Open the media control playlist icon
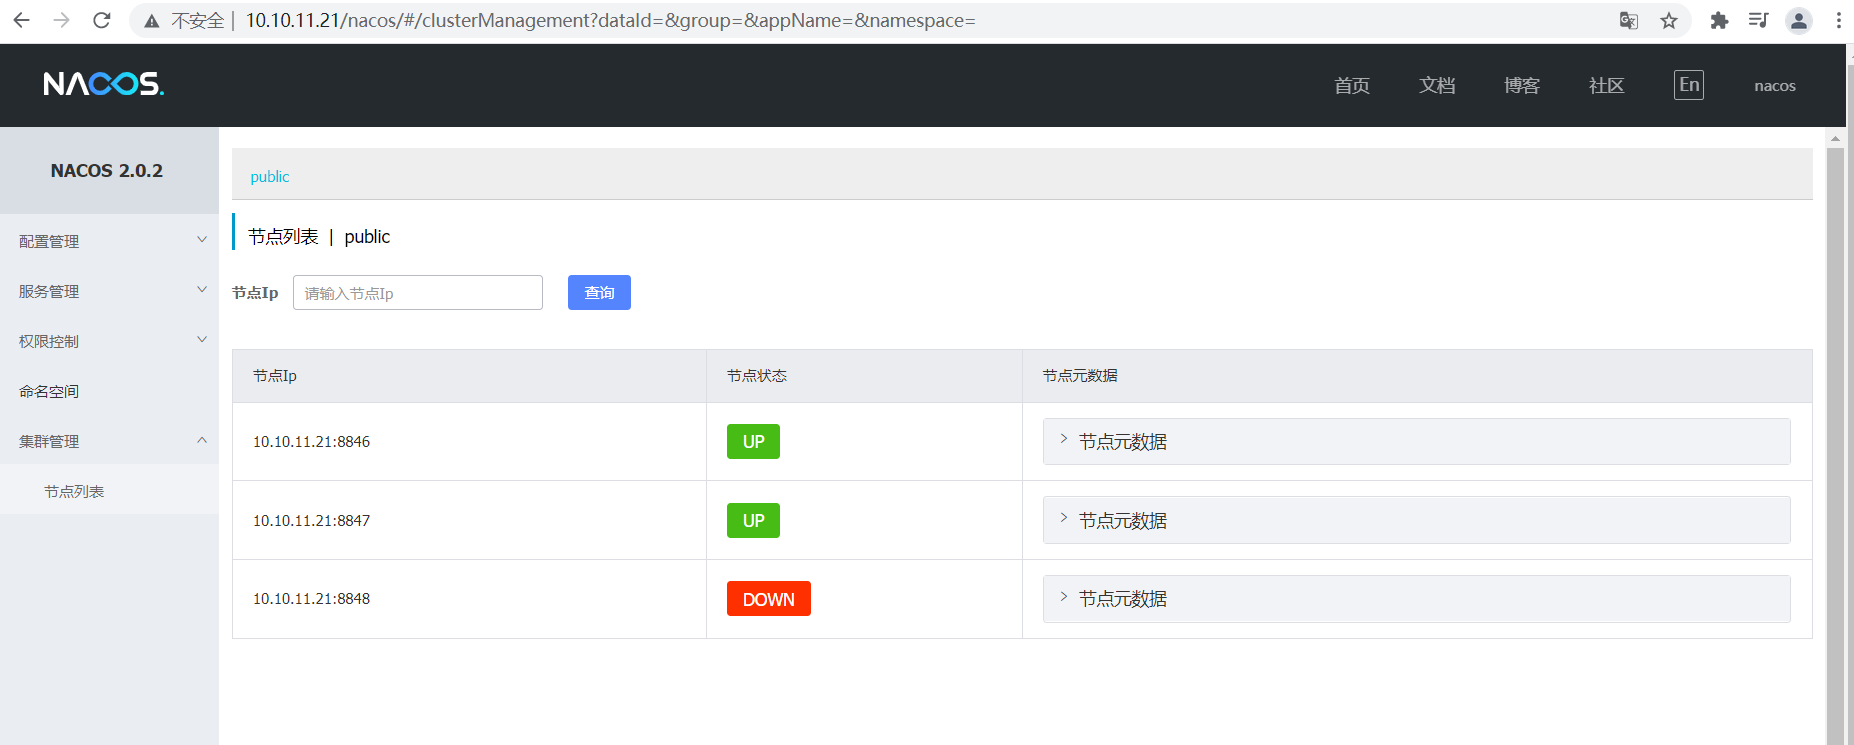Image resolution: width=1854 pixels, height=745 pixels. [1758, 20]
